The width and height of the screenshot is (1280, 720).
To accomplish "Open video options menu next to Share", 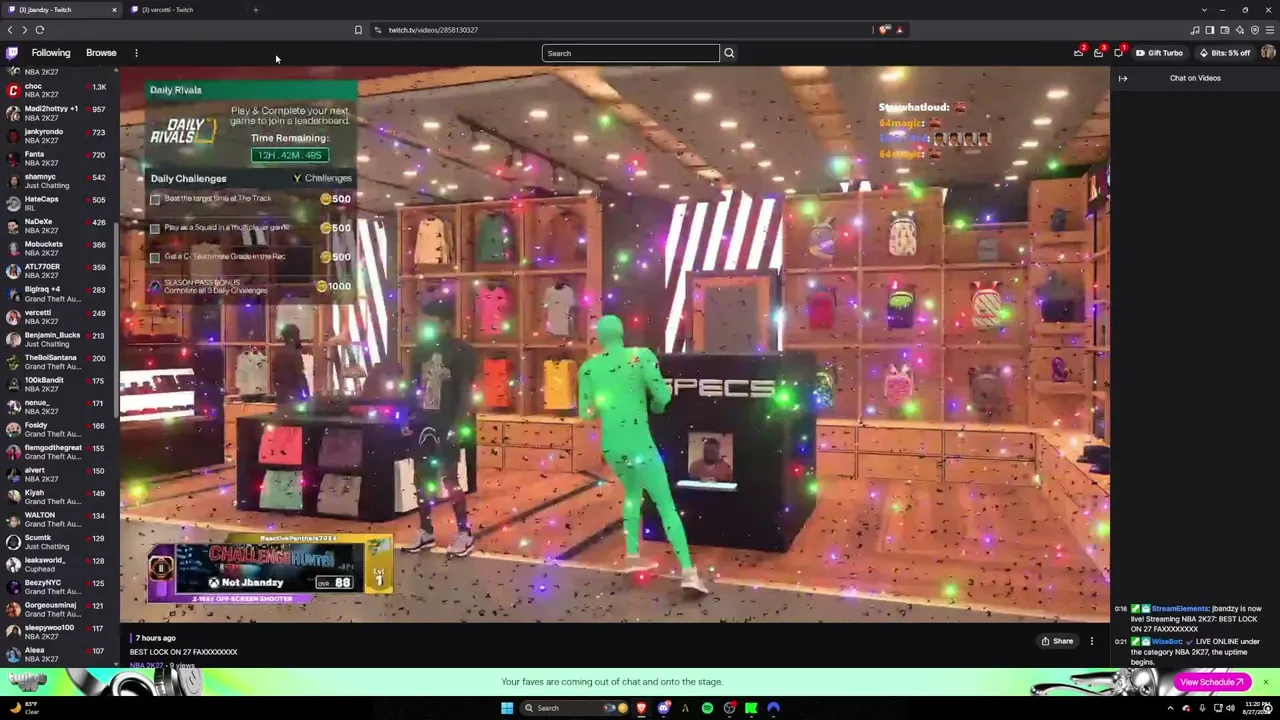I will click(x=1092, y=641).
